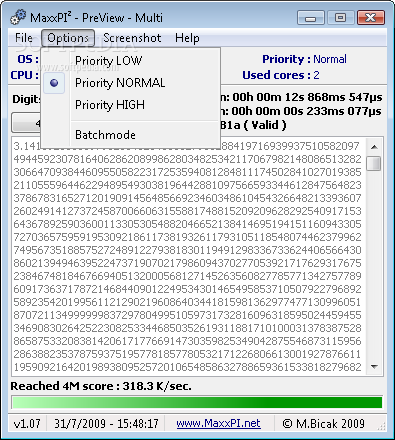395x440 pixels.
Task: Close the Options menu
Action: (68, 38)
